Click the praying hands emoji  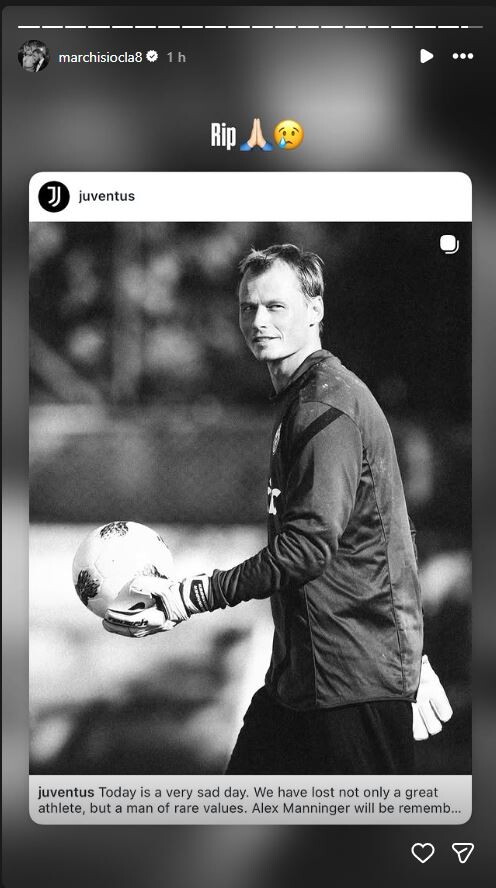click(256, 135)
